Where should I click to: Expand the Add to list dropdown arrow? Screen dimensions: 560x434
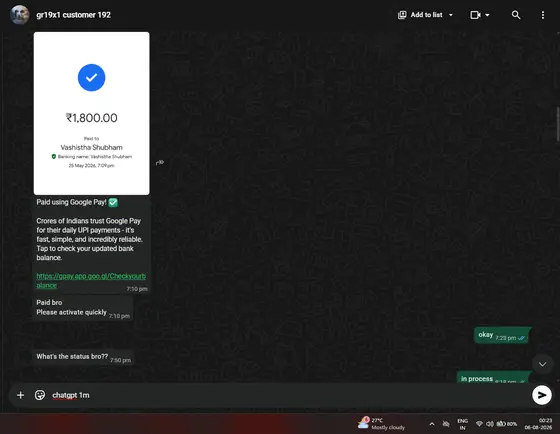pyautogui.click(x=451, y=15)
